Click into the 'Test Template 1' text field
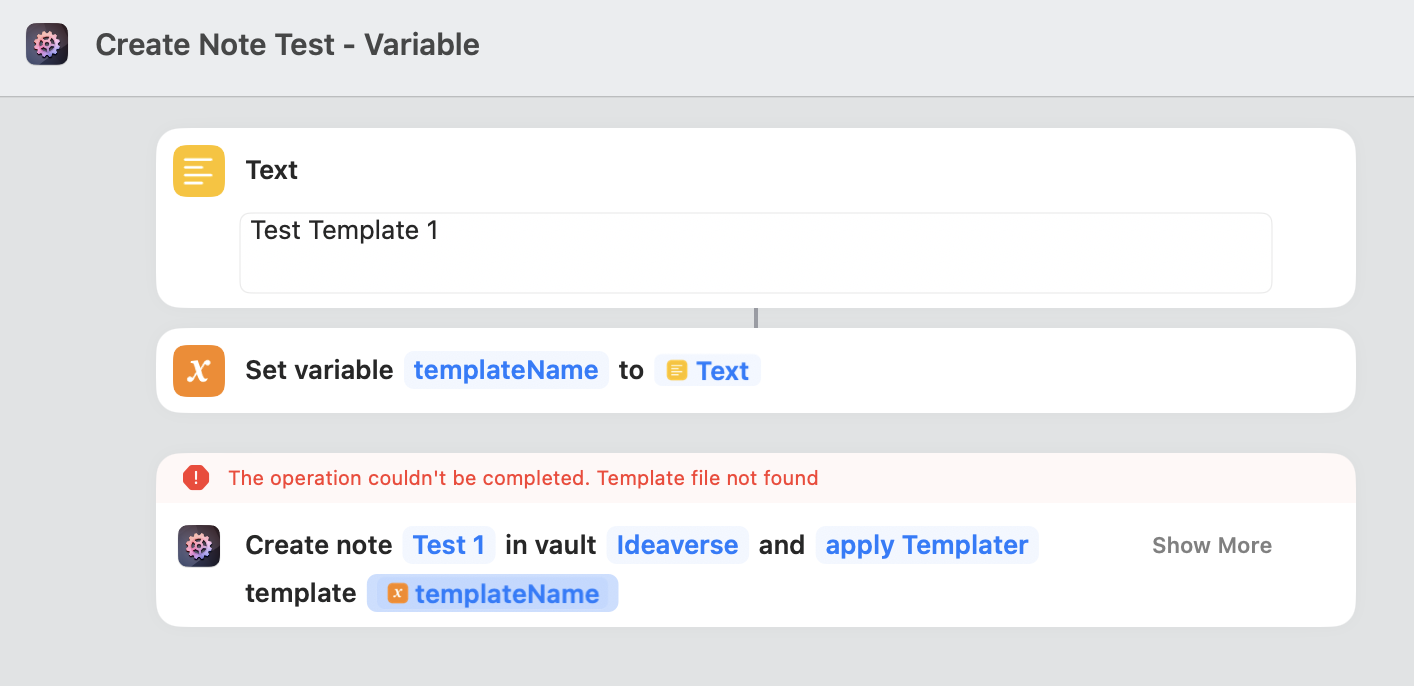The image size is (1414, 686). (755, 252)
